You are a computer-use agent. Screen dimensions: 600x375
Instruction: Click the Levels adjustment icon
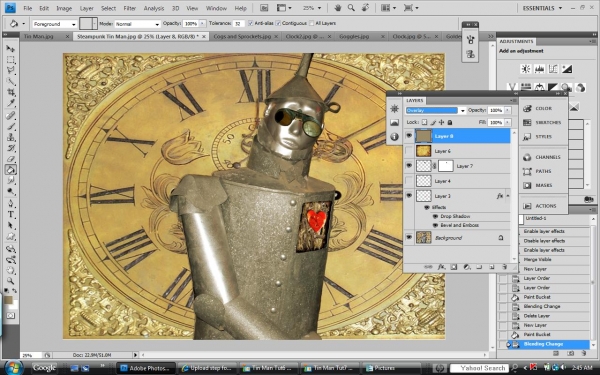pos(540,69)
